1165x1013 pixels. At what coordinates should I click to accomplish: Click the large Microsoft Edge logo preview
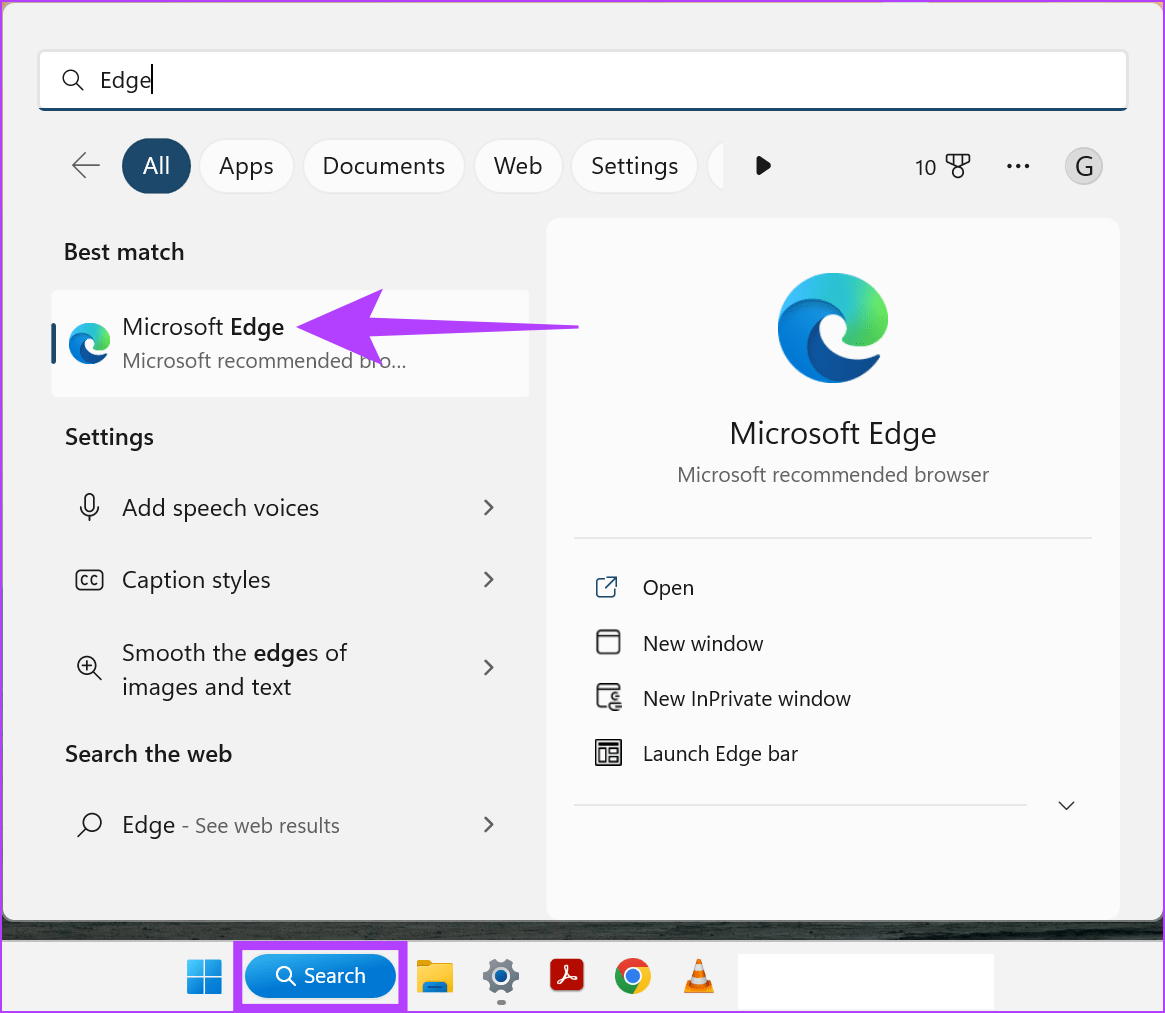click(832, 328)
